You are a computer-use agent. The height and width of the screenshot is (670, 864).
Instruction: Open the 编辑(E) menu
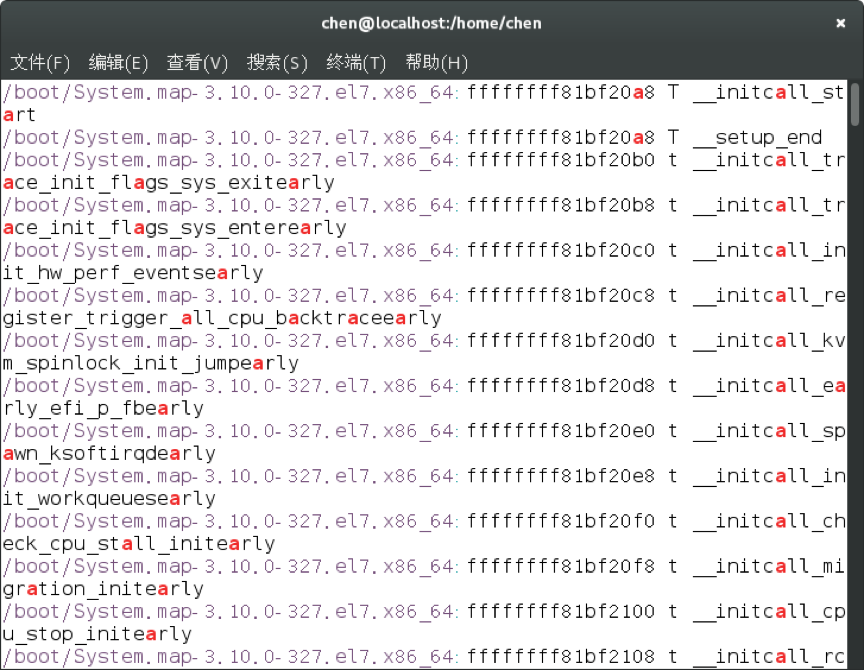tap(118, 63)
